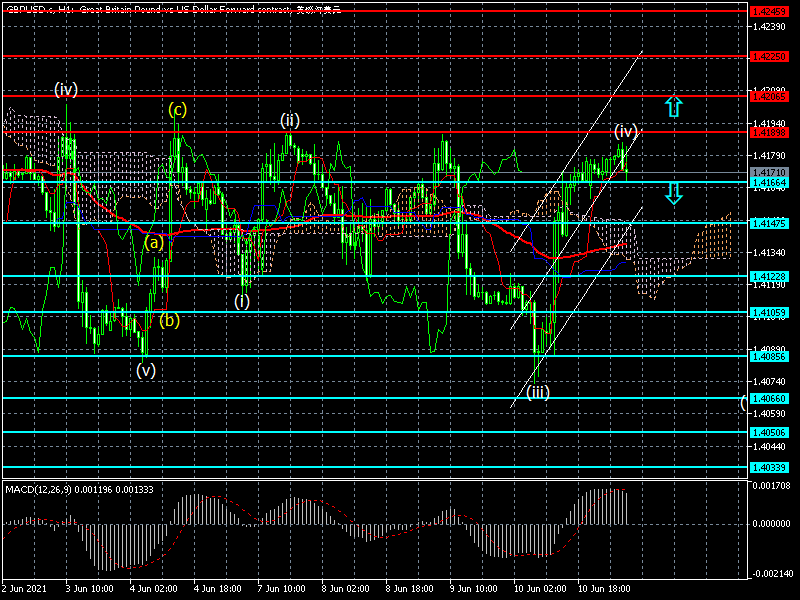800x600 pixels.
Task: Select the yellow (c) wave label
Action: click(177, 110)
